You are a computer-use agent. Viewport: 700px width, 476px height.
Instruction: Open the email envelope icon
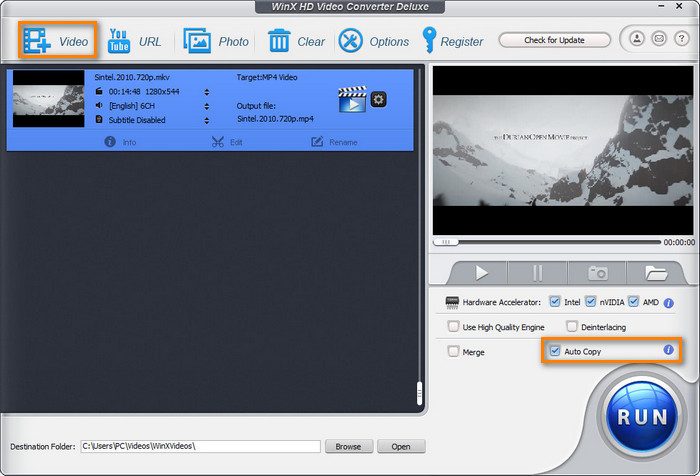659,39
